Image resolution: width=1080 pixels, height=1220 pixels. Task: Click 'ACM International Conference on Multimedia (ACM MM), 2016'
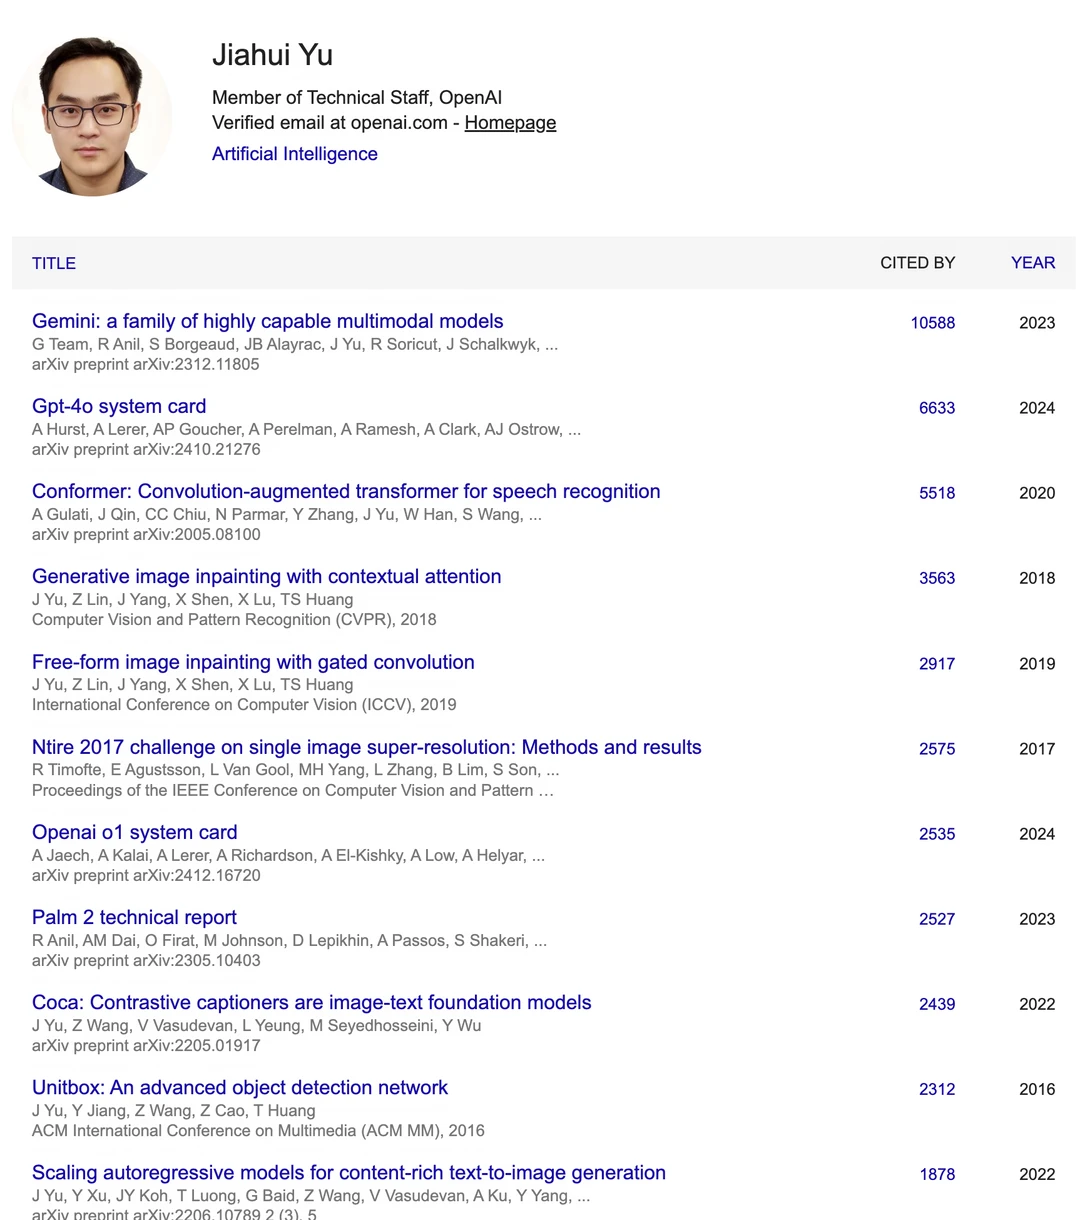pos(258,1130)
